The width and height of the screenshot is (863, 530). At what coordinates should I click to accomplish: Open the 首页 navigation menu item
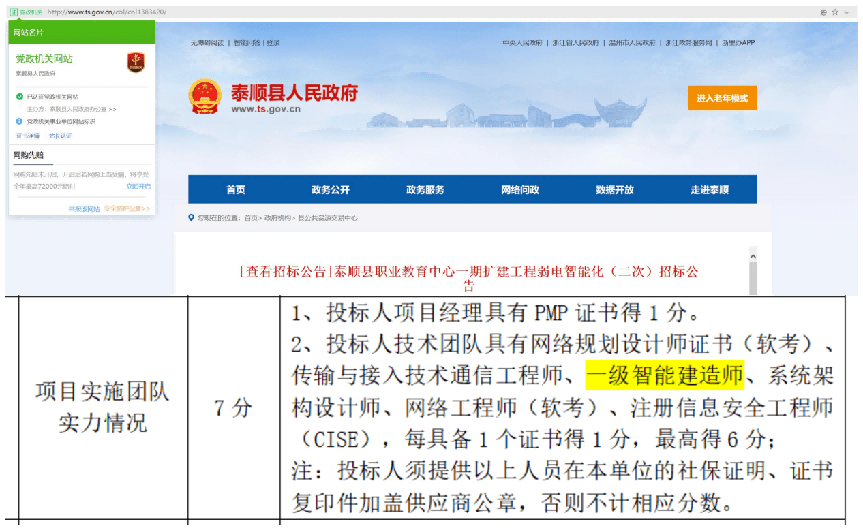coord(236,189)
